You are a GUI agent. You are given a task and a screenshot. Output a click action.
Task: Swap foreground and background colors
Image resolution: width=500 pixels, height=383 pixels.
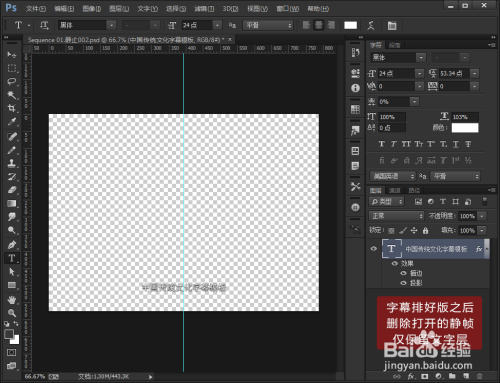coord(16,323)
